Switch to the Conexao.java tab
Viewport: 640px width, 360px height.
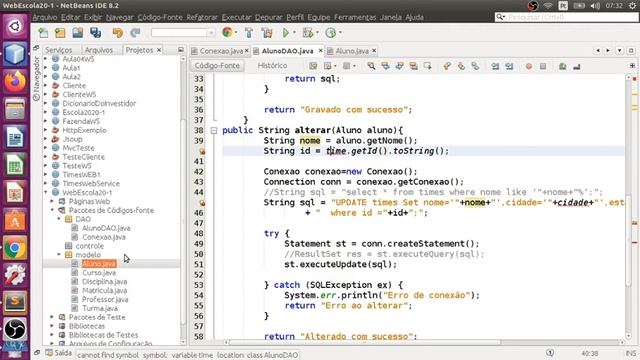(x=221, y=51)
